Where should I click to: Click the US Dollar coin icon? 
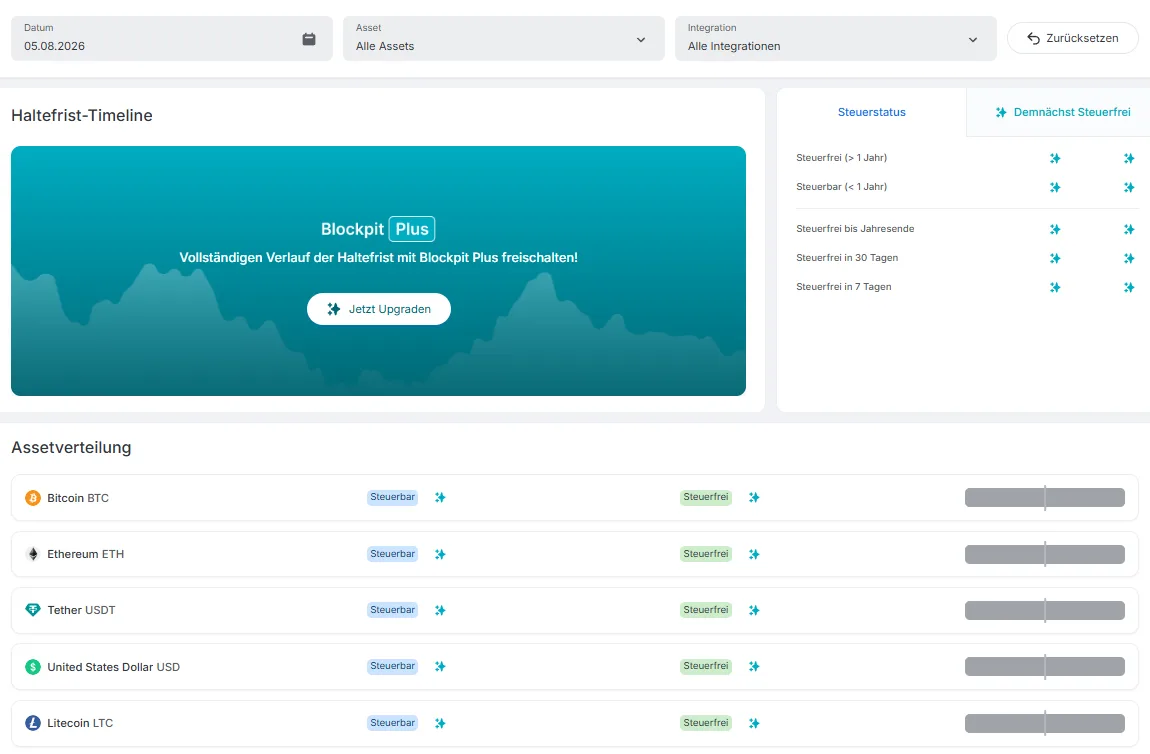(x=33, y=667)
